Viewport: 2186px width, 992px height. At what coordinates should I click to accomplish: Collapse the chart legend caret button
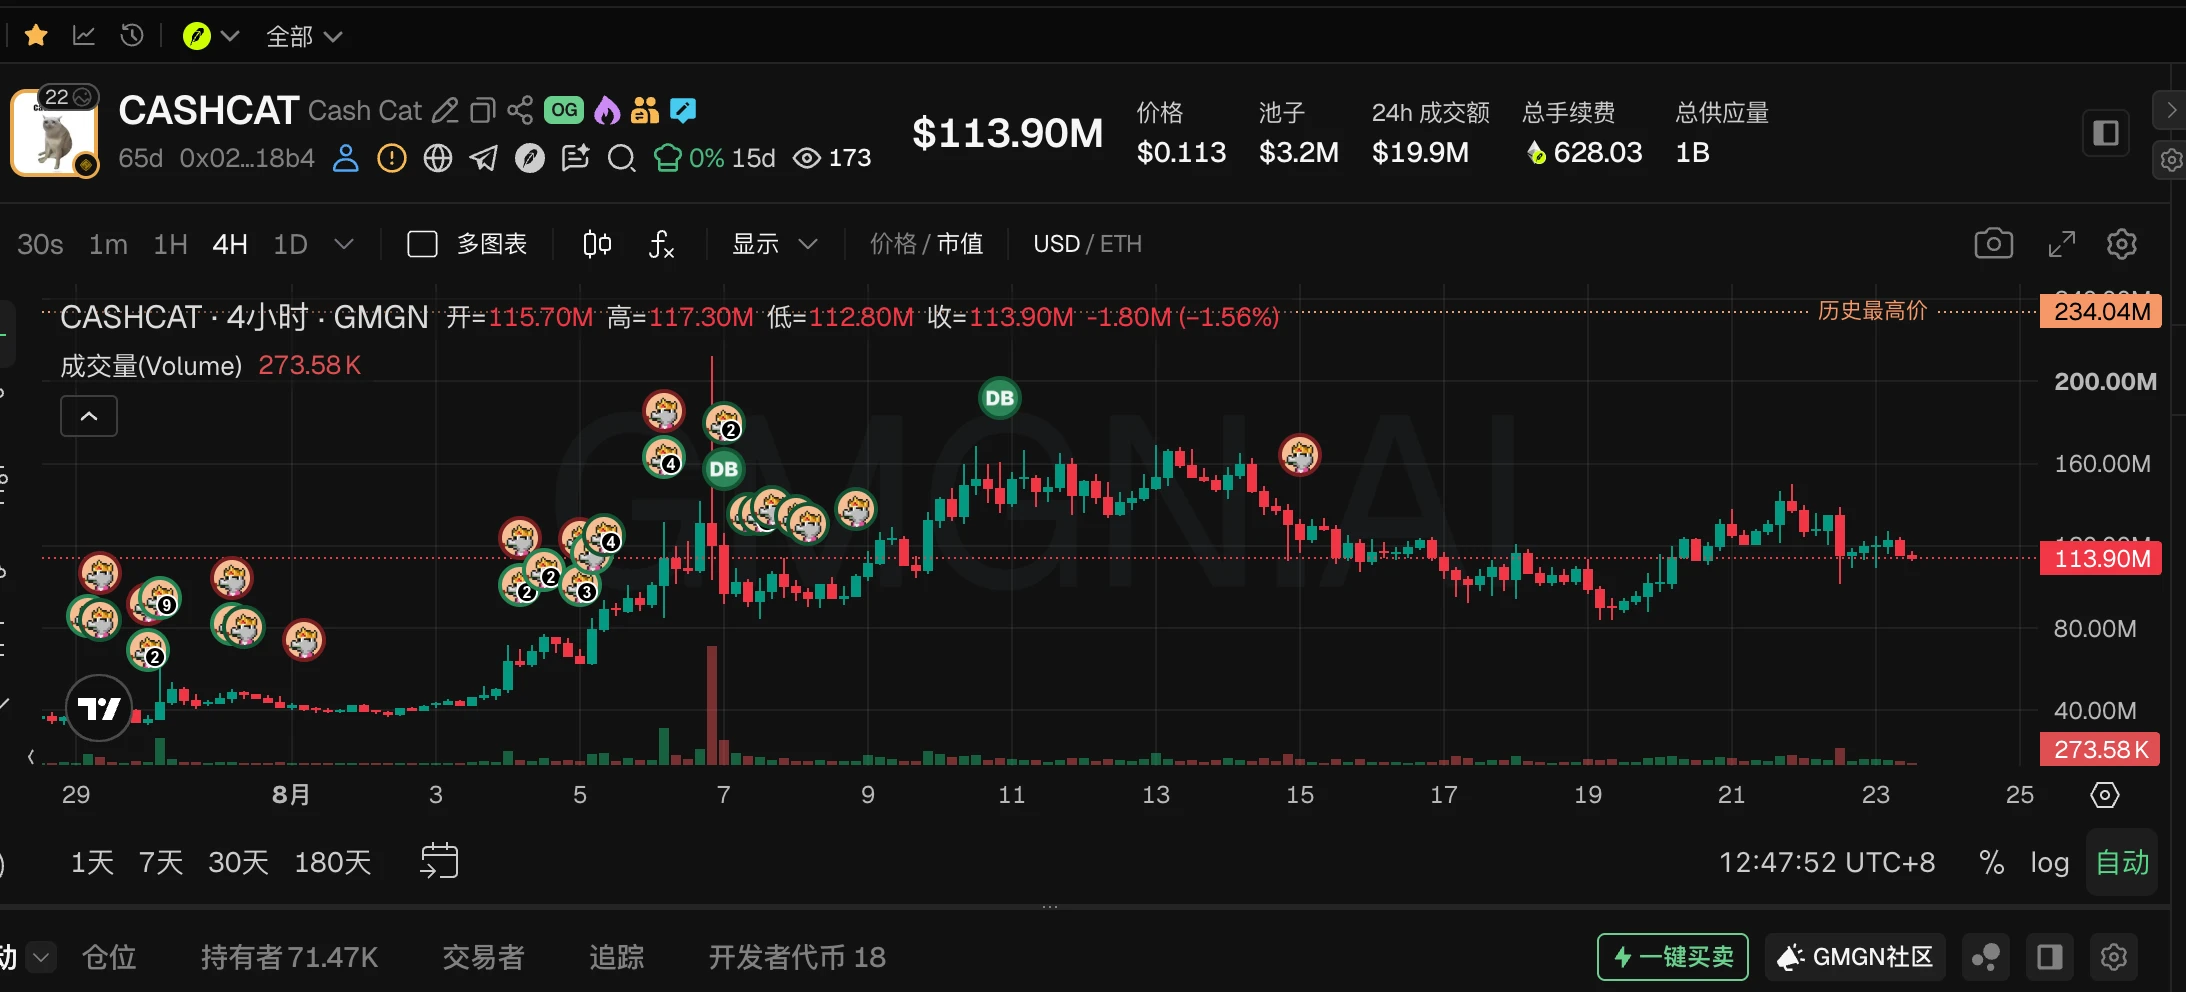pos(89,416)
